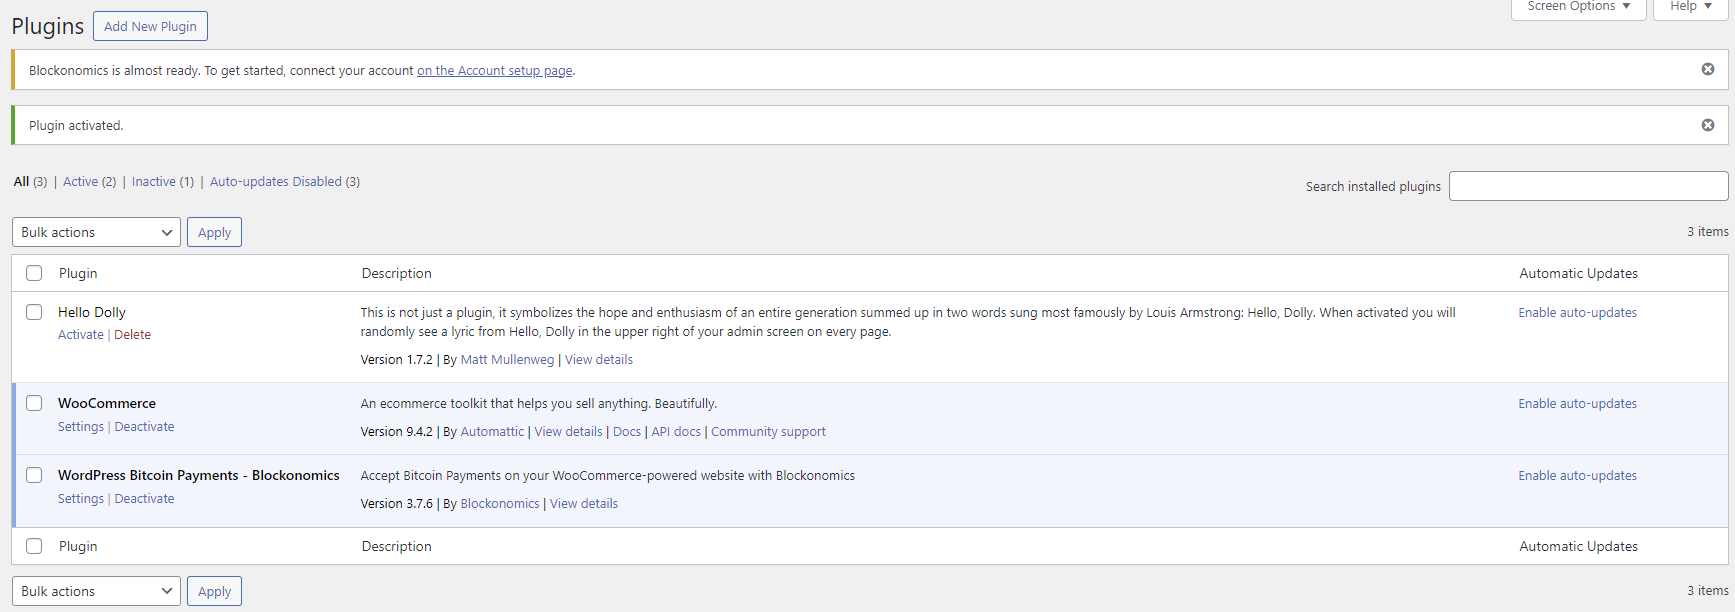
Task: View details for WooCommerce
Action: click(568, 431)
